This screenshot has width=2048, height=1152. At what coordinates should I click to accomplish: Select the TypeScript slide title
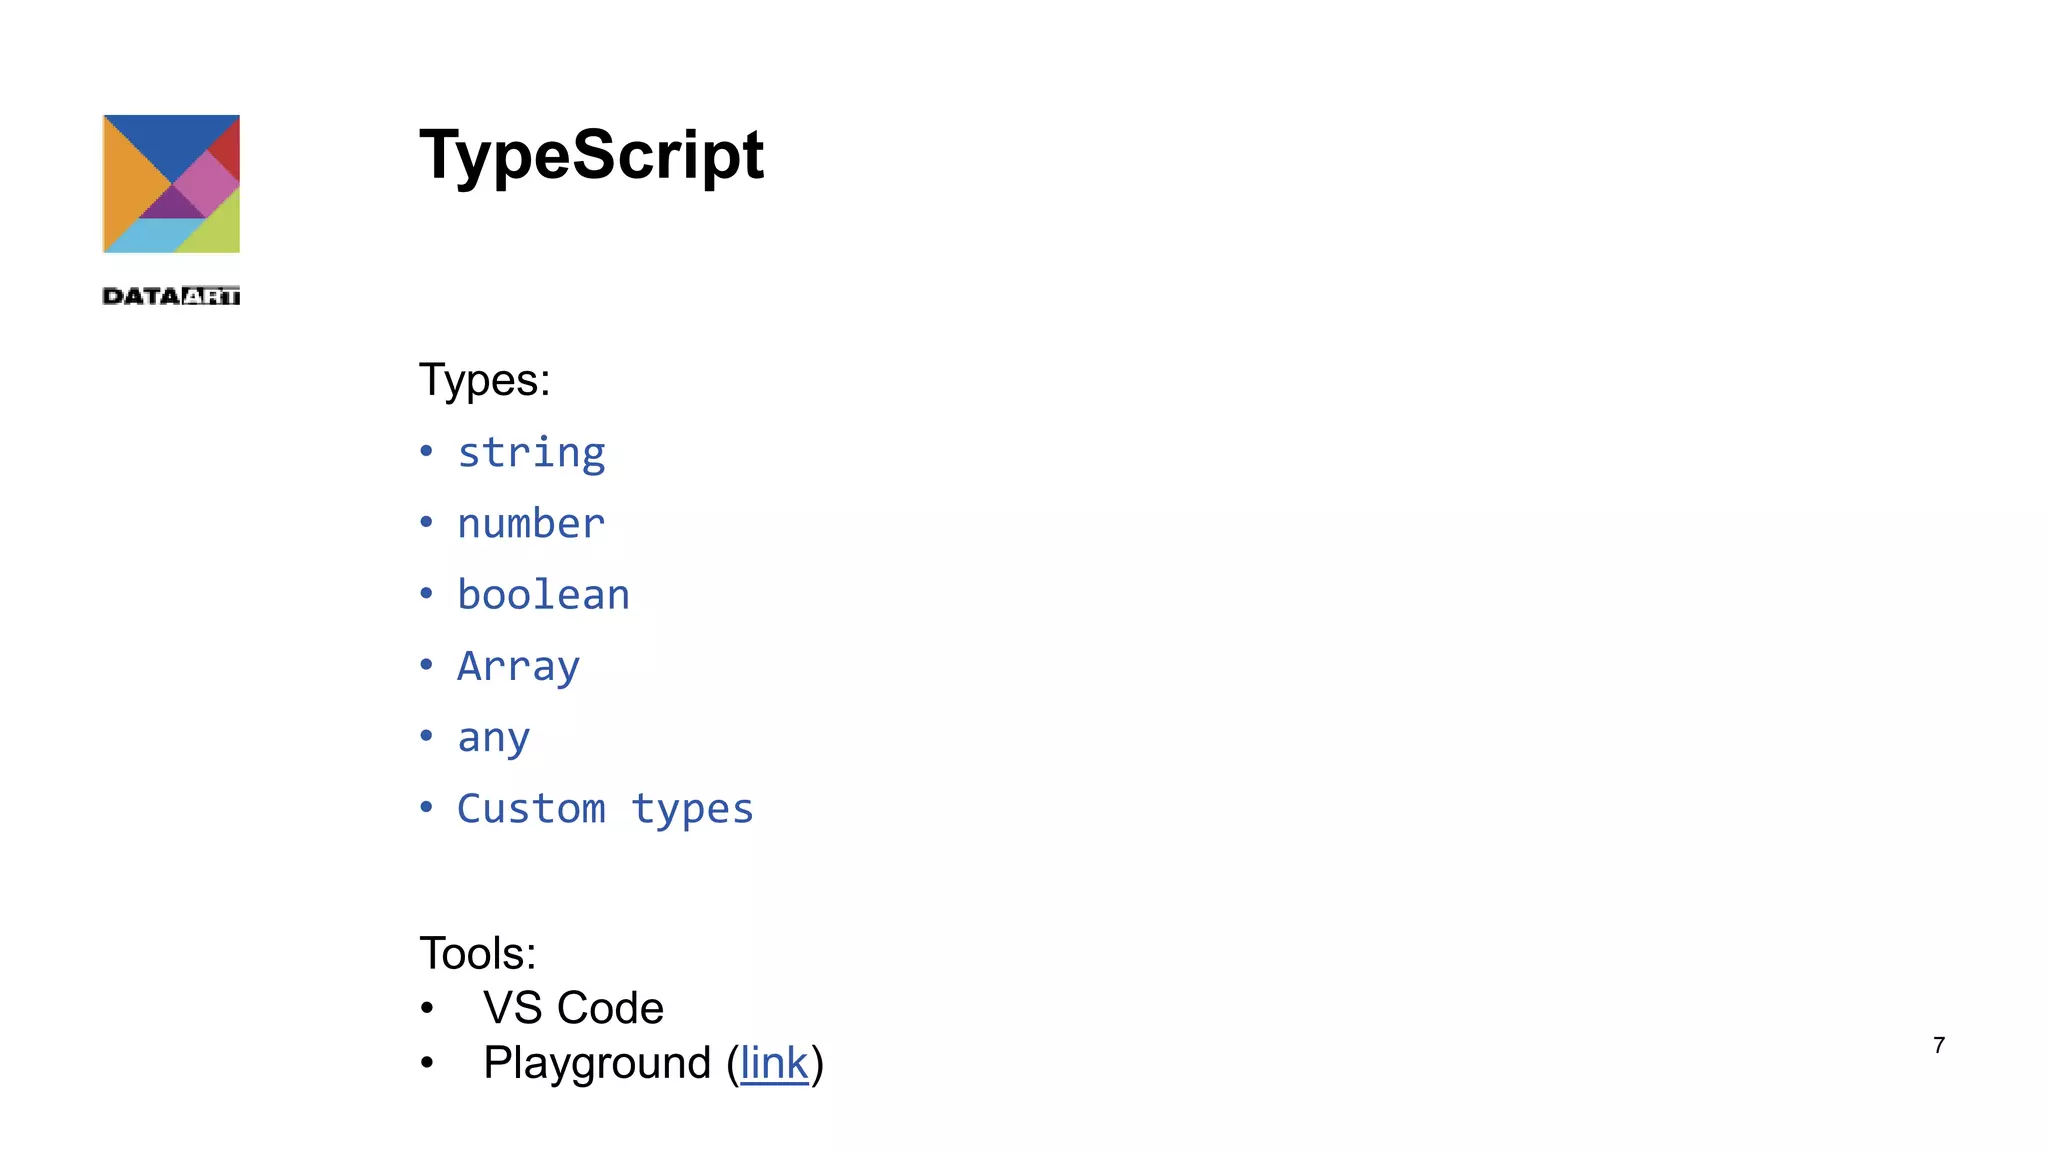pos(591,155)
